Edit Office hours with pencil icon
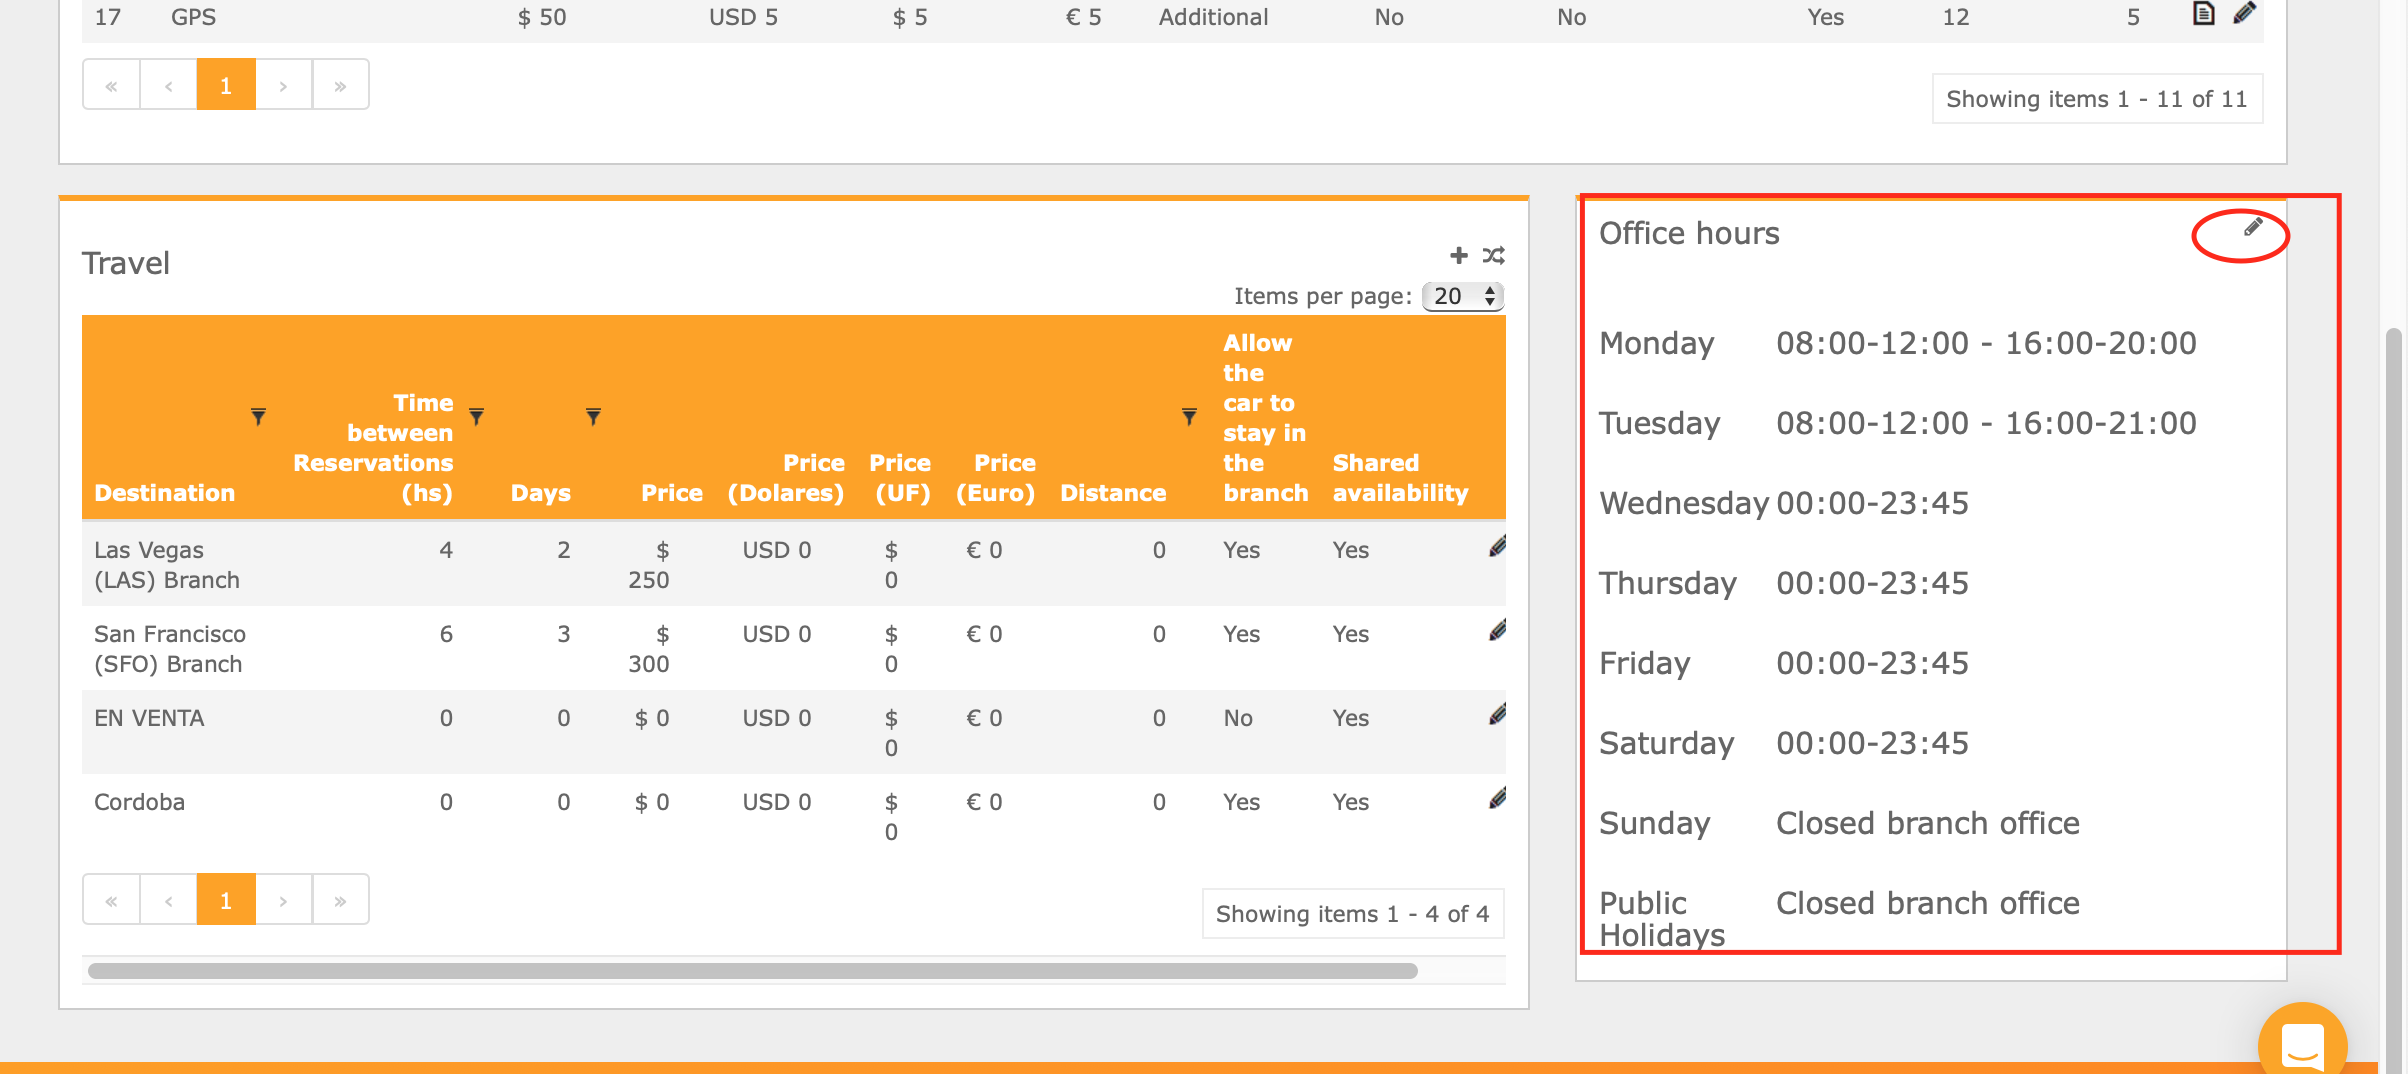2408x1074 pixels. point(2253,227)
